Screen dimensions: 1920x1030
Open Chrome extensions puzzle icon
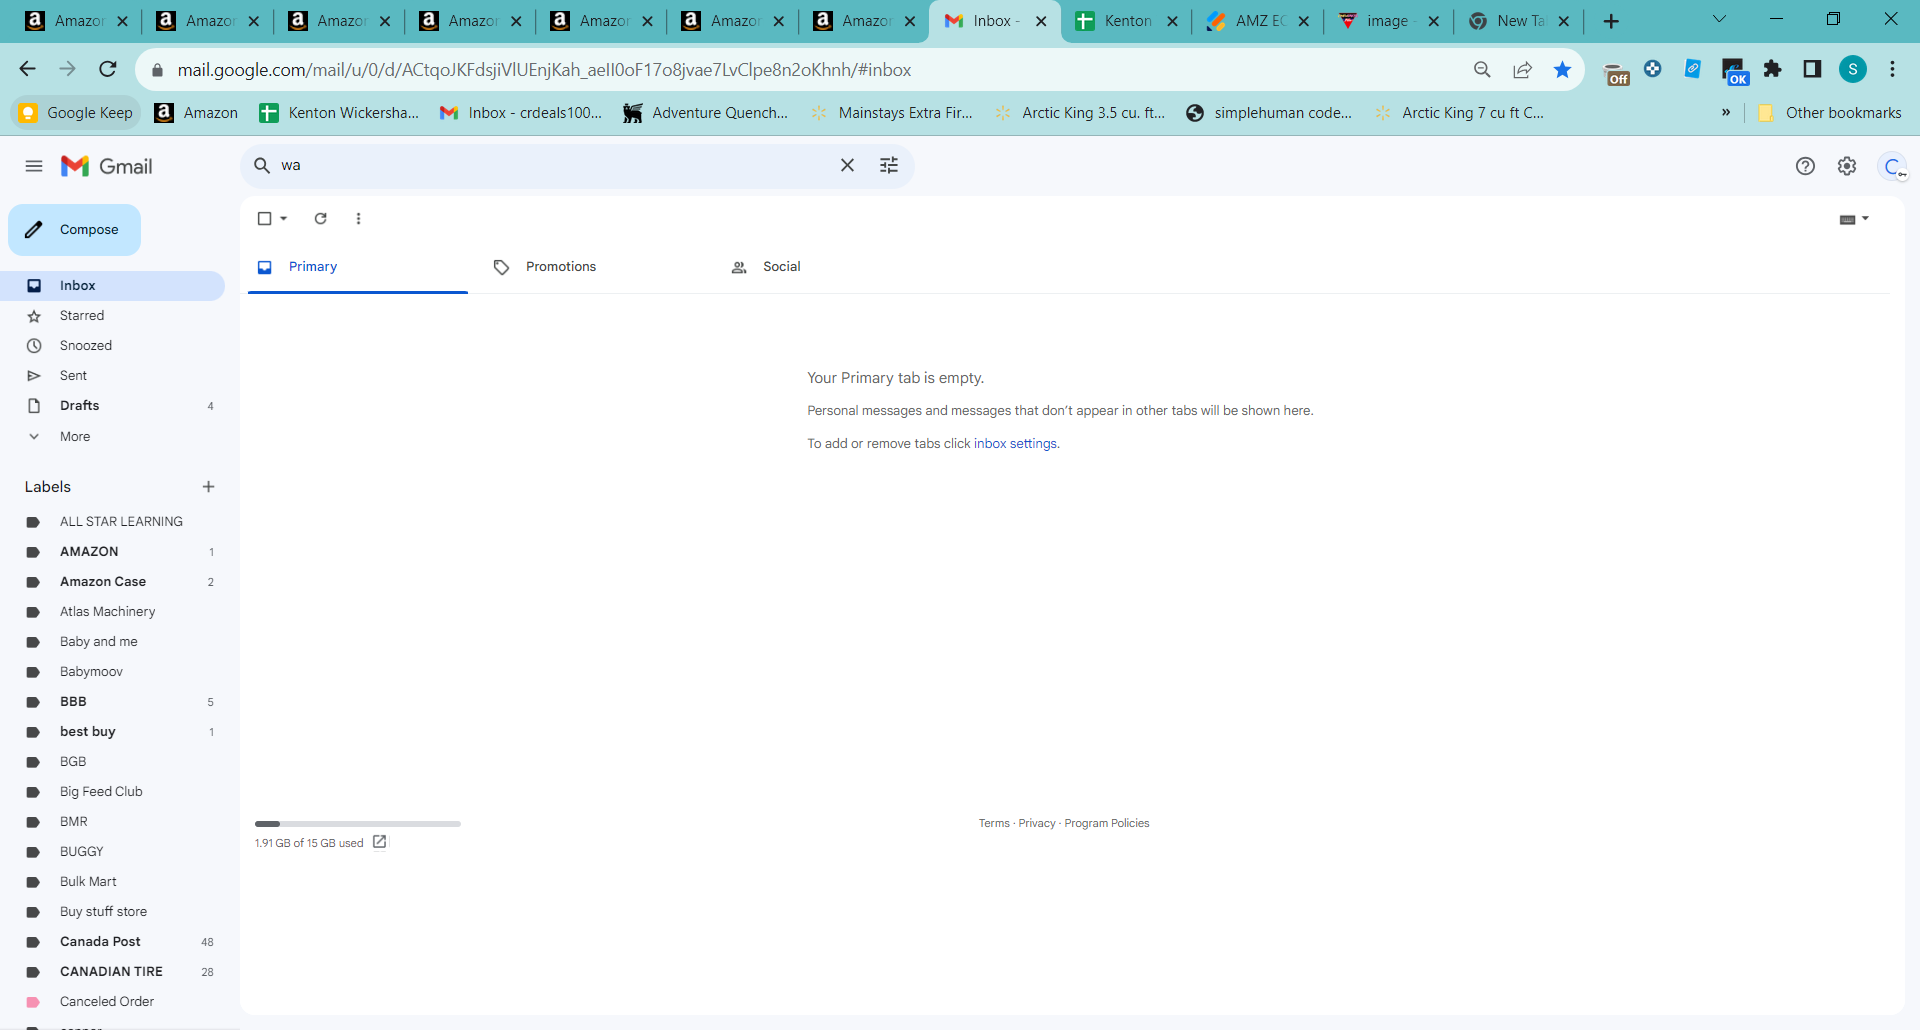coord(1773,69)
